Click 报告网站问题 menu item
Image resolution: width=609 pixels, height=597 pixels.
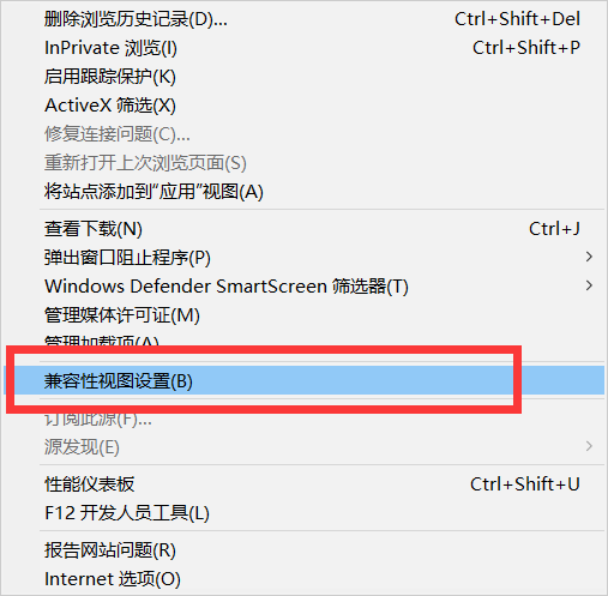click(110, 550)
